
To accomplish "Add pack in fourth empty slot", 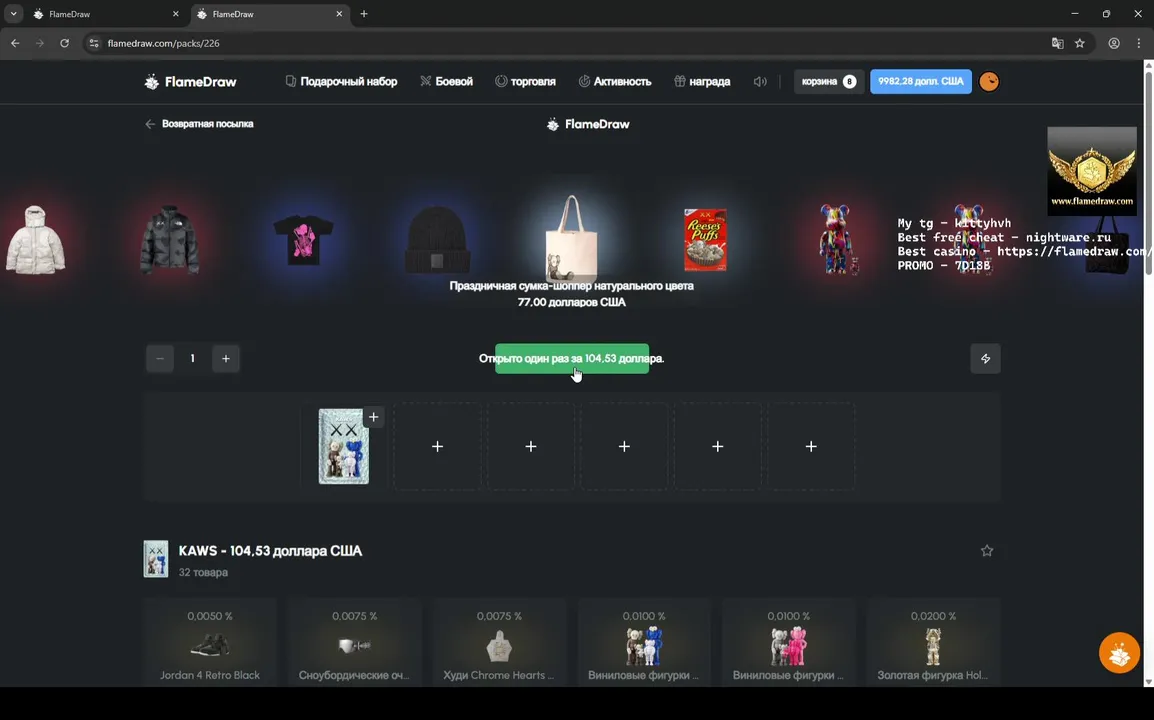I will pos(624,446).
